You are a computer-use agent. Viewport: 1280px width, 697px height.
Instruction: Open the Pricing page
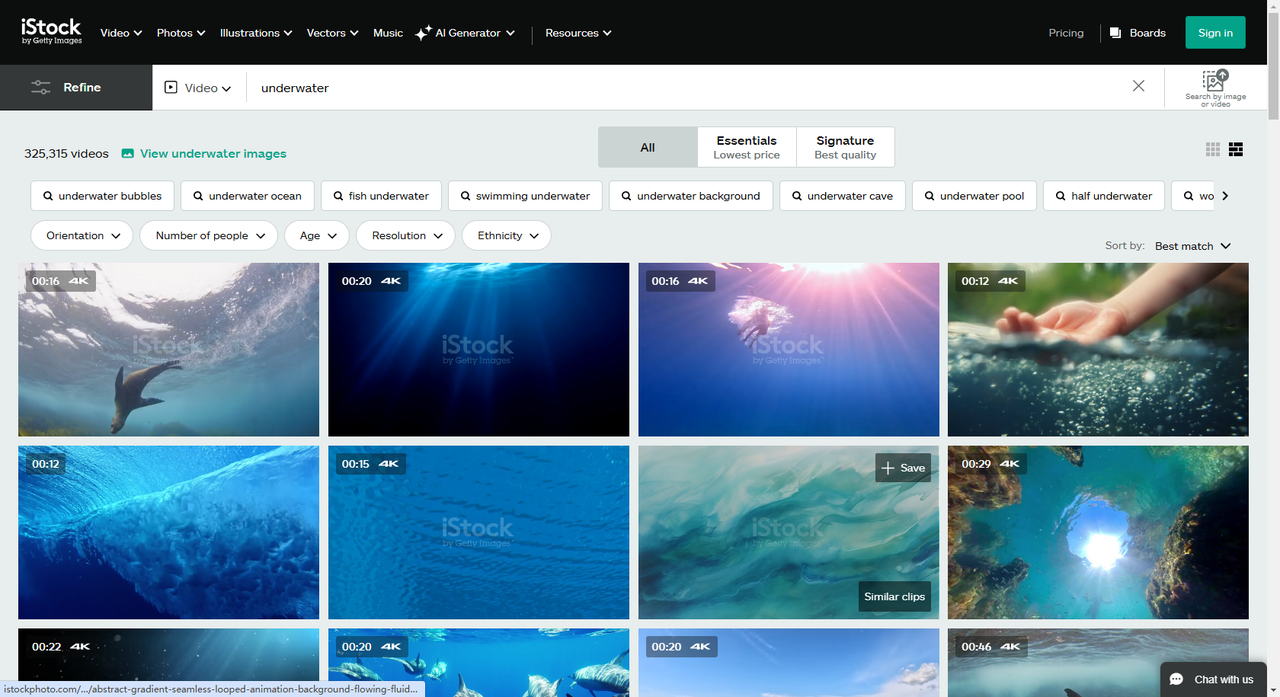(x=1066, y=33)
